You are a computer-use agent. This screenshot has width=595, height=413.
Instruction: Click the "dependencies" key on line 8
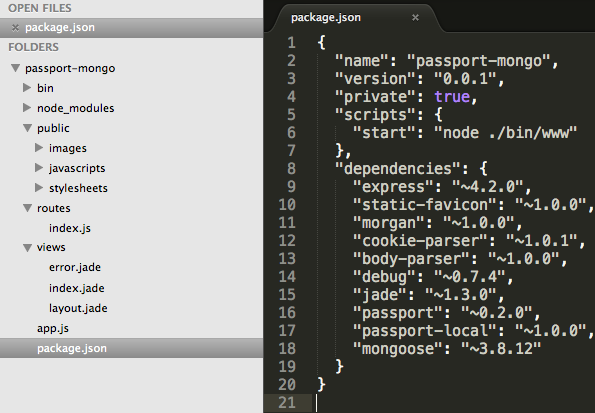tap(398, 169)
